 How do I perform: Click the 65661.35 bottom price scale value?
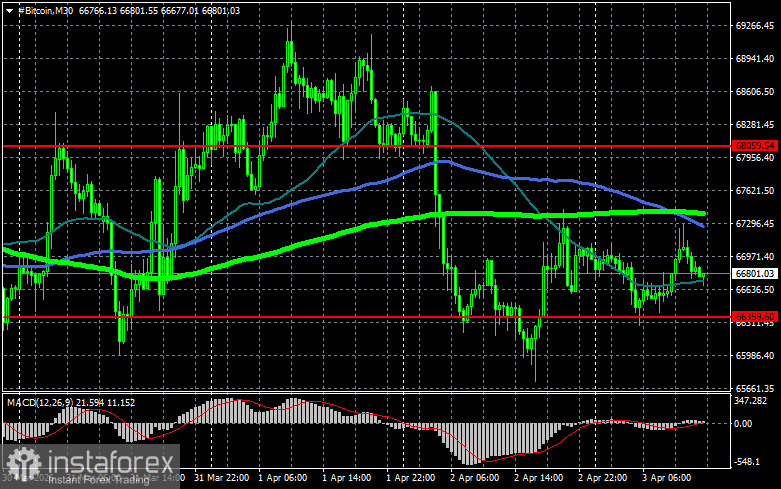click(755, 388)
